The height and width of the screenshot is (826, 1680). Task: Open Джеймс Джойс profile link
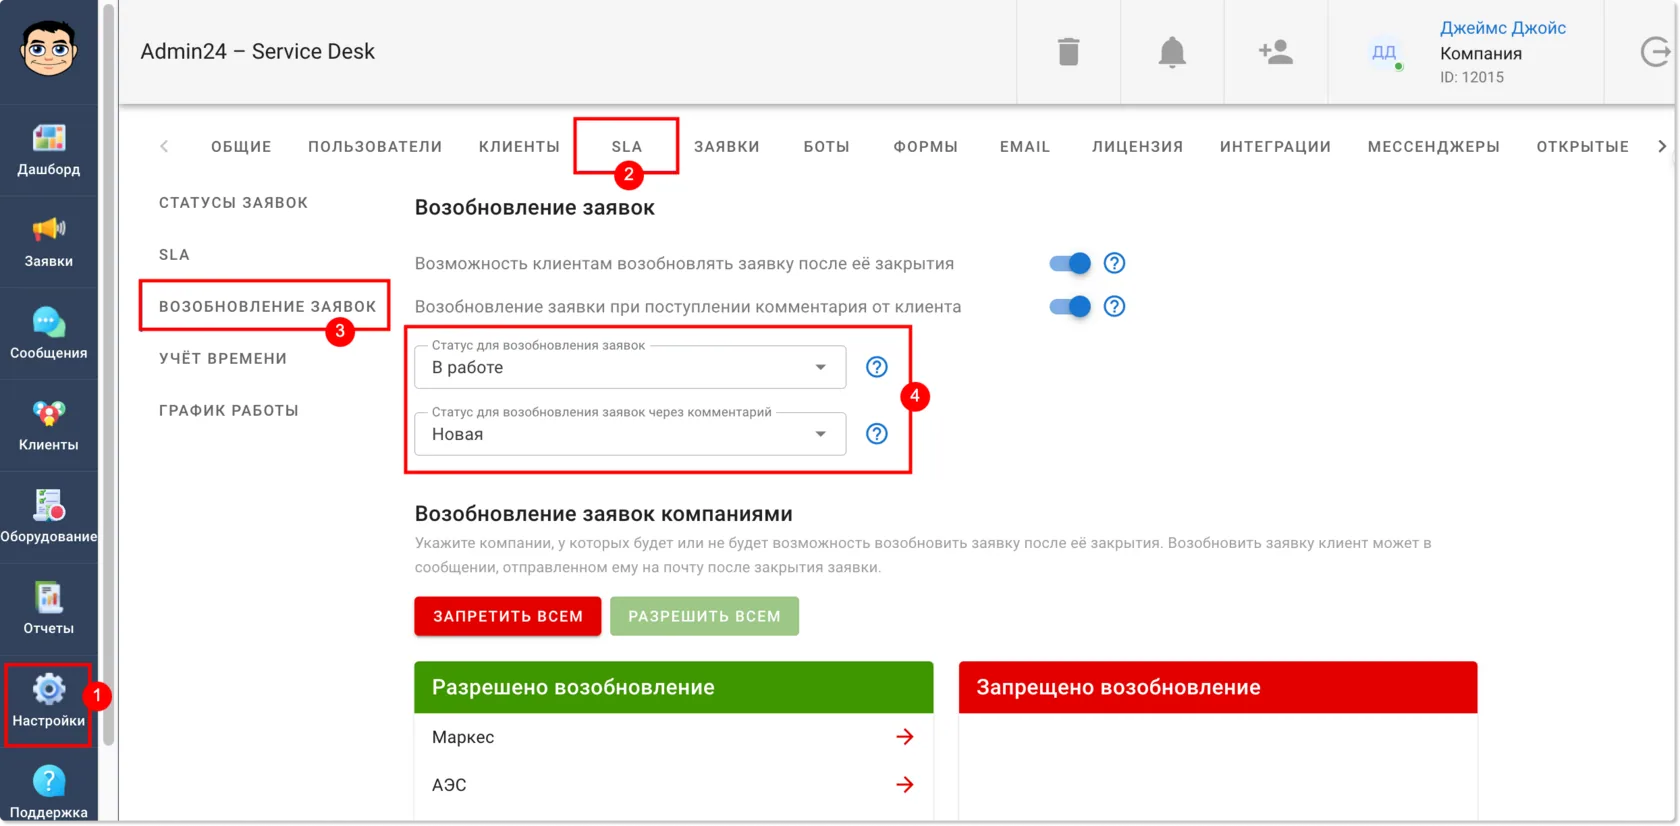coord(1502,28)
